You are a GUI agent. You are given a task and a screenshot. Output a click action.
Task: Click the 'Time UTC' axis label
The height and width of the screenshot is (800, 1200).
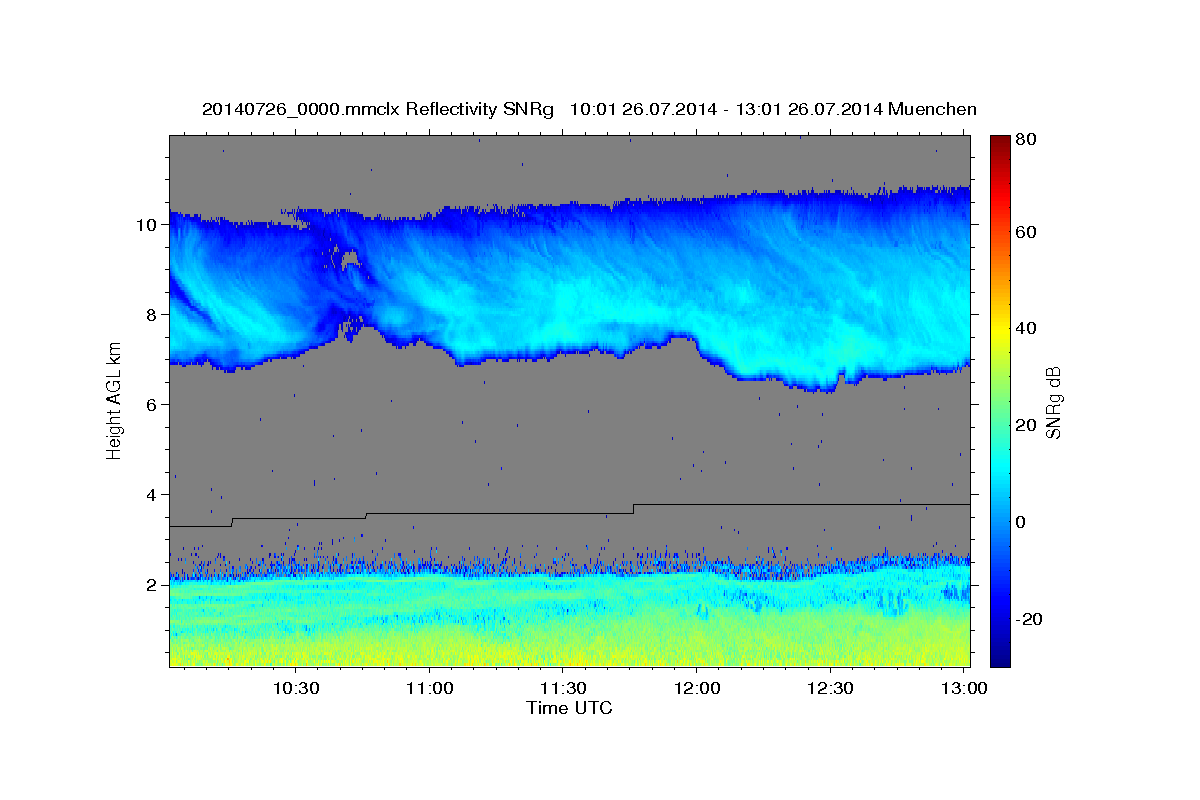coord(569,709)
